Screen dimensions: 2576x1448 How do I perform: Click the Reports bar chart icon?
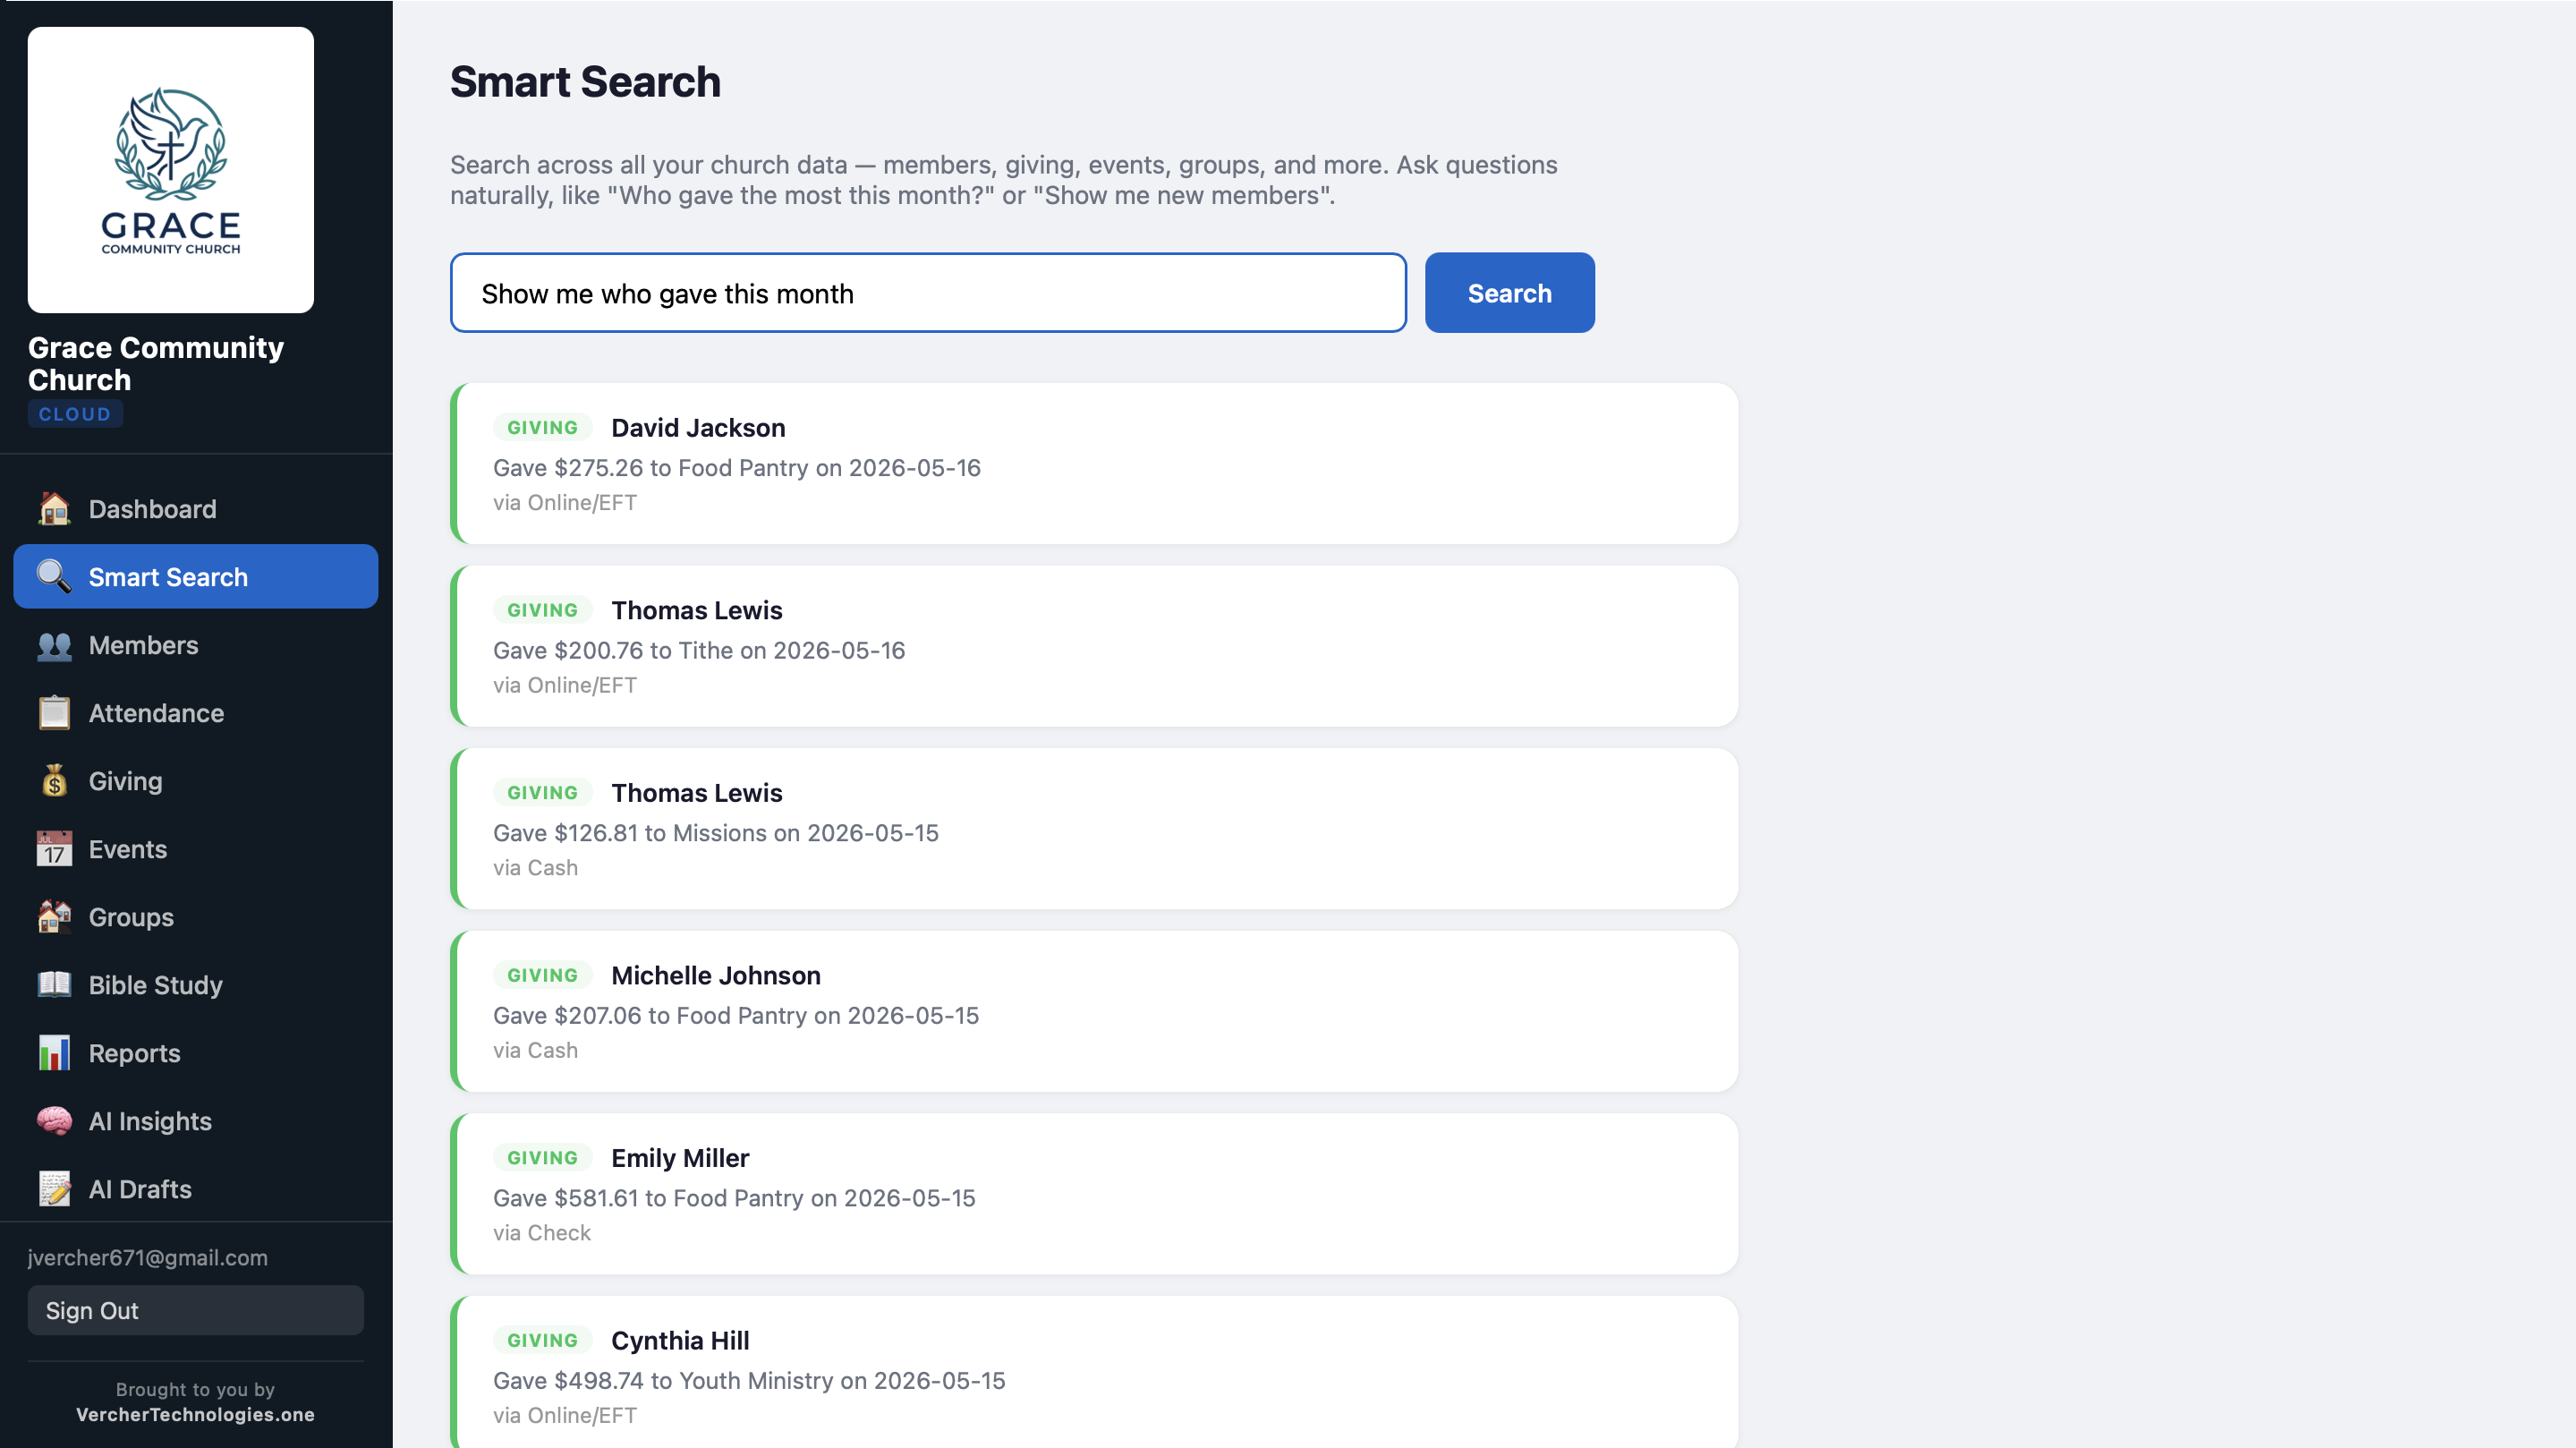54,1053
